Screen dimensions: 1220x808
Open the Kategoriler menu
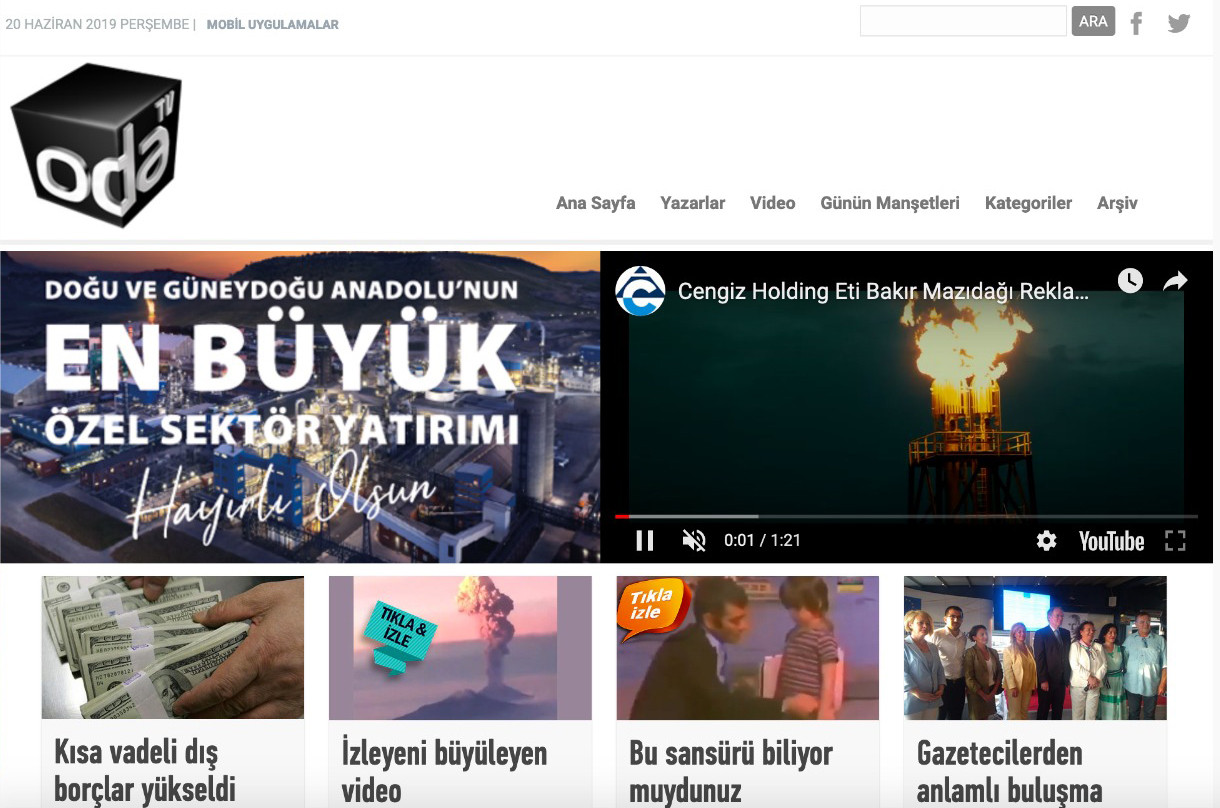[x=1028, y=203]
